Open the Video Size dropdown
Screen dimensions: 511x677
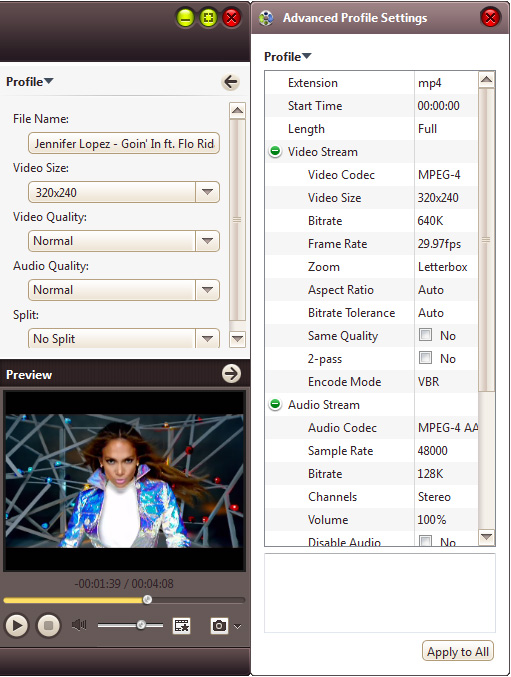[208, 192]
